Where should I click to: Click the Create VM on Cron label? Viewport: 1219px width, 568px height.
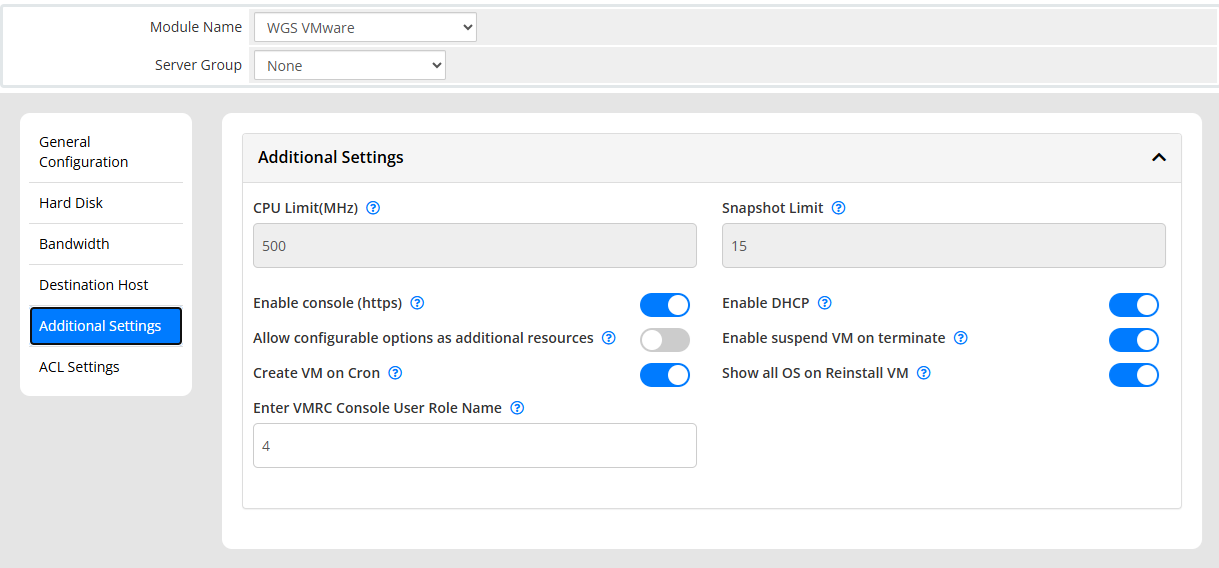coord(317,373)
